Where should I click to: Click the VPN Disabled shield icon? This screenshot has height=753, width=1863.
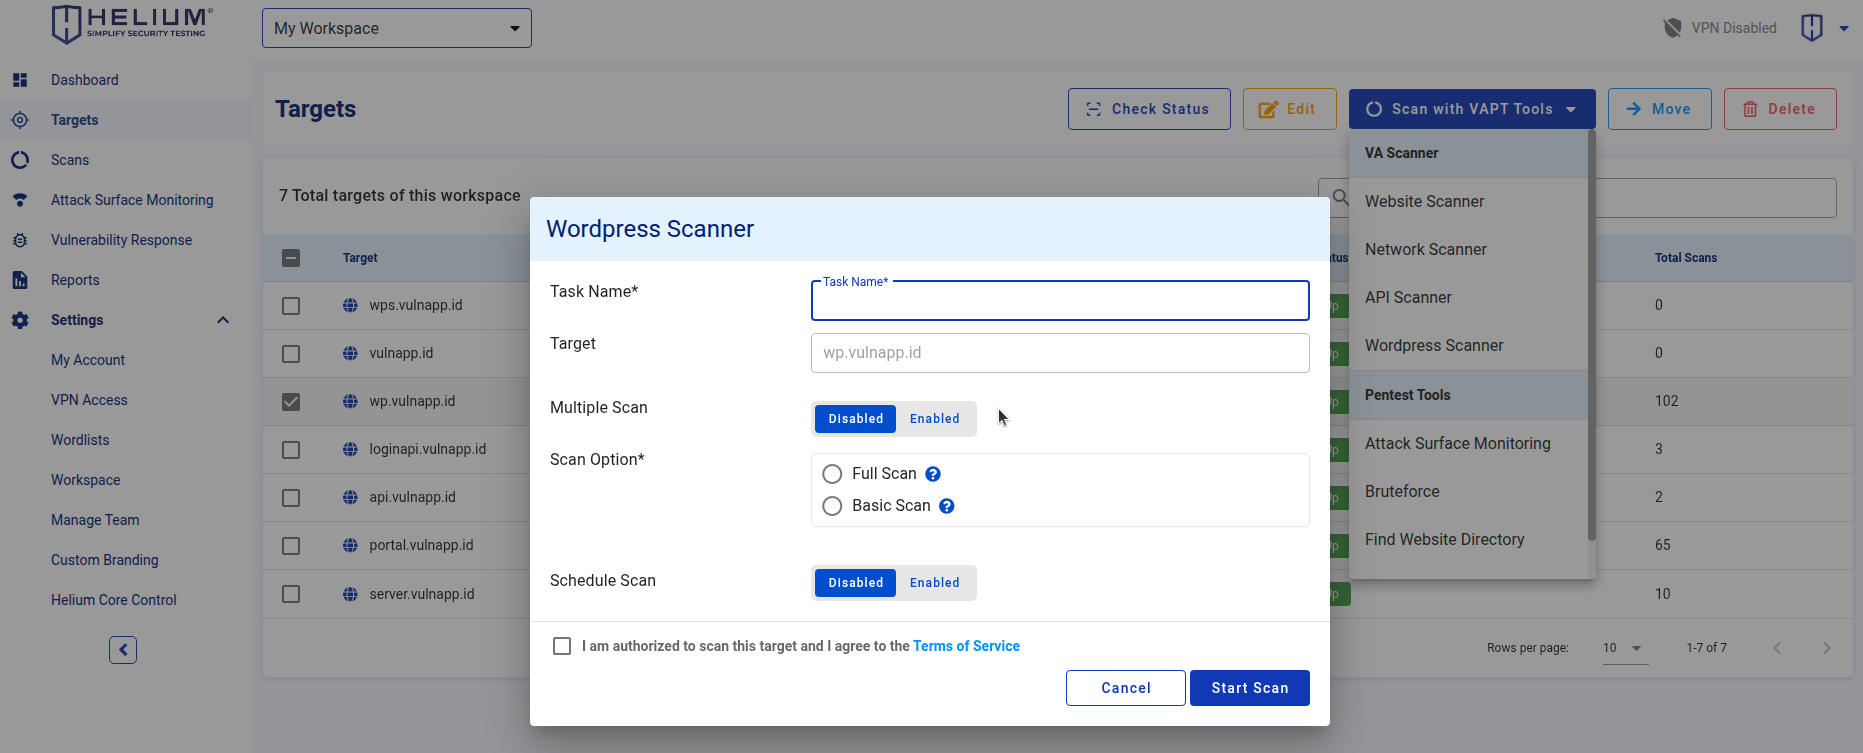tap(1672, 28)
